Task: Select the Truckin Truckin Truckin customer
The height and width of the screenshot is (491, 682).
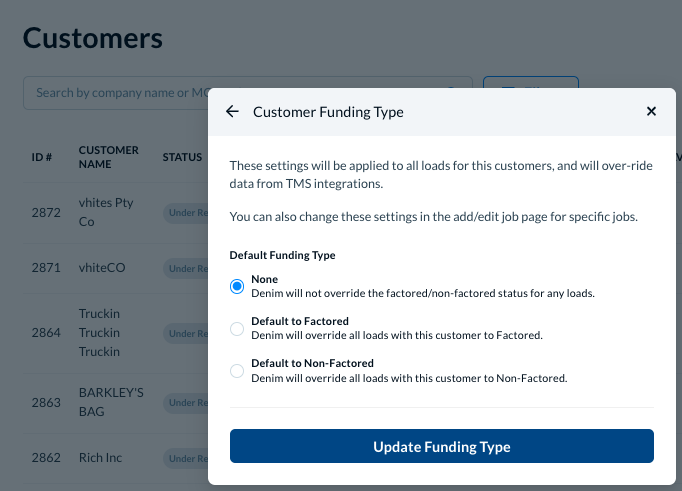Action: [99, 333]
